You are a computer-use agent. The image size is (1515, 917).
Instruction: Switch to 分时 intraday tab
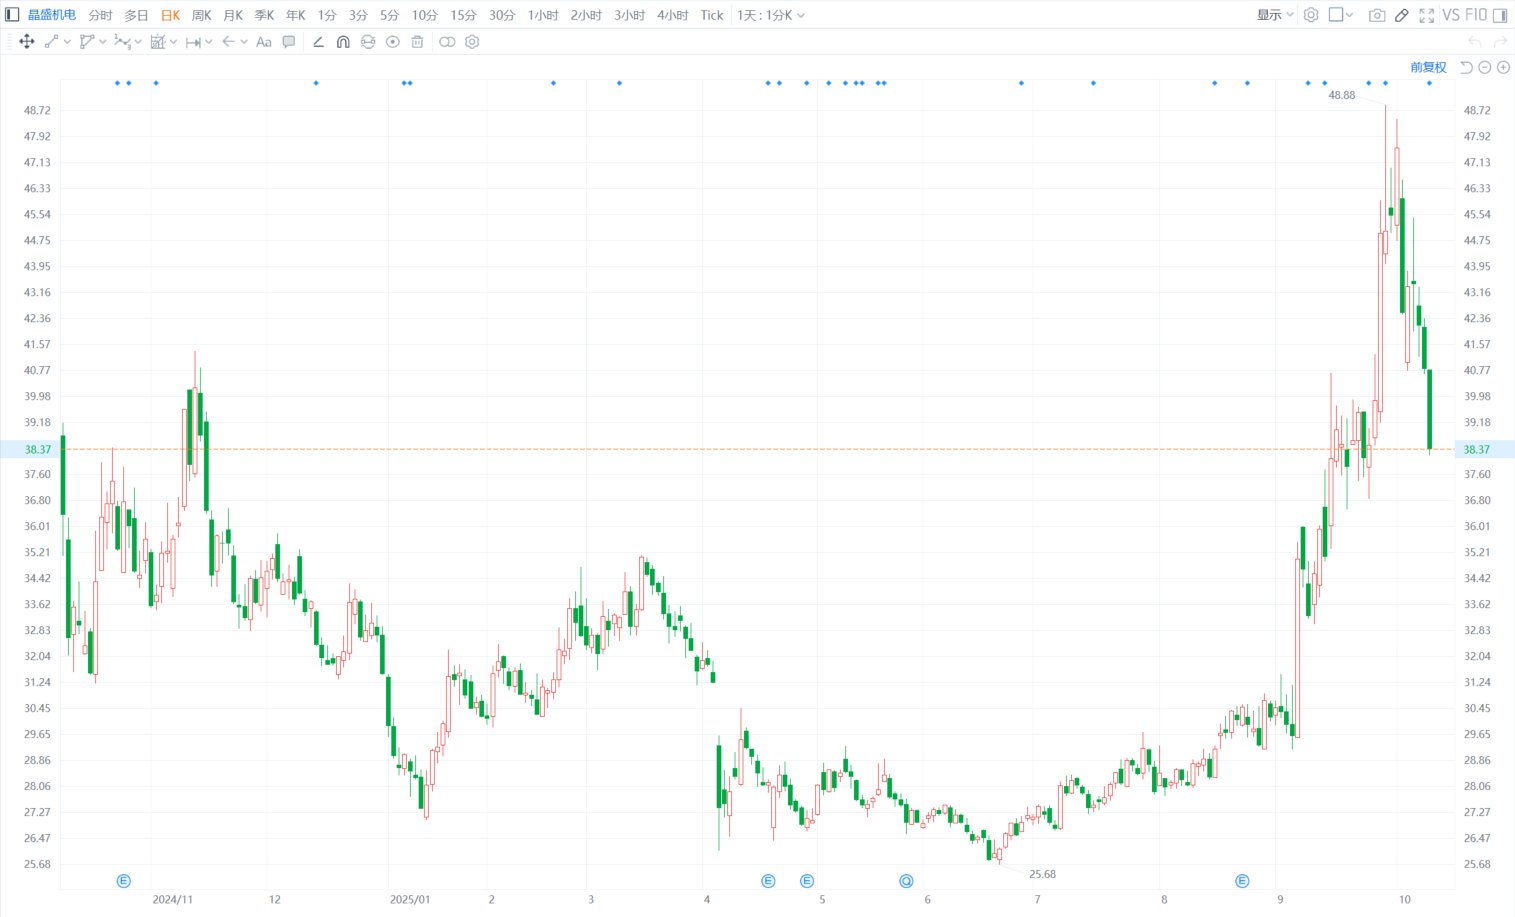click(x=100, y=15)
